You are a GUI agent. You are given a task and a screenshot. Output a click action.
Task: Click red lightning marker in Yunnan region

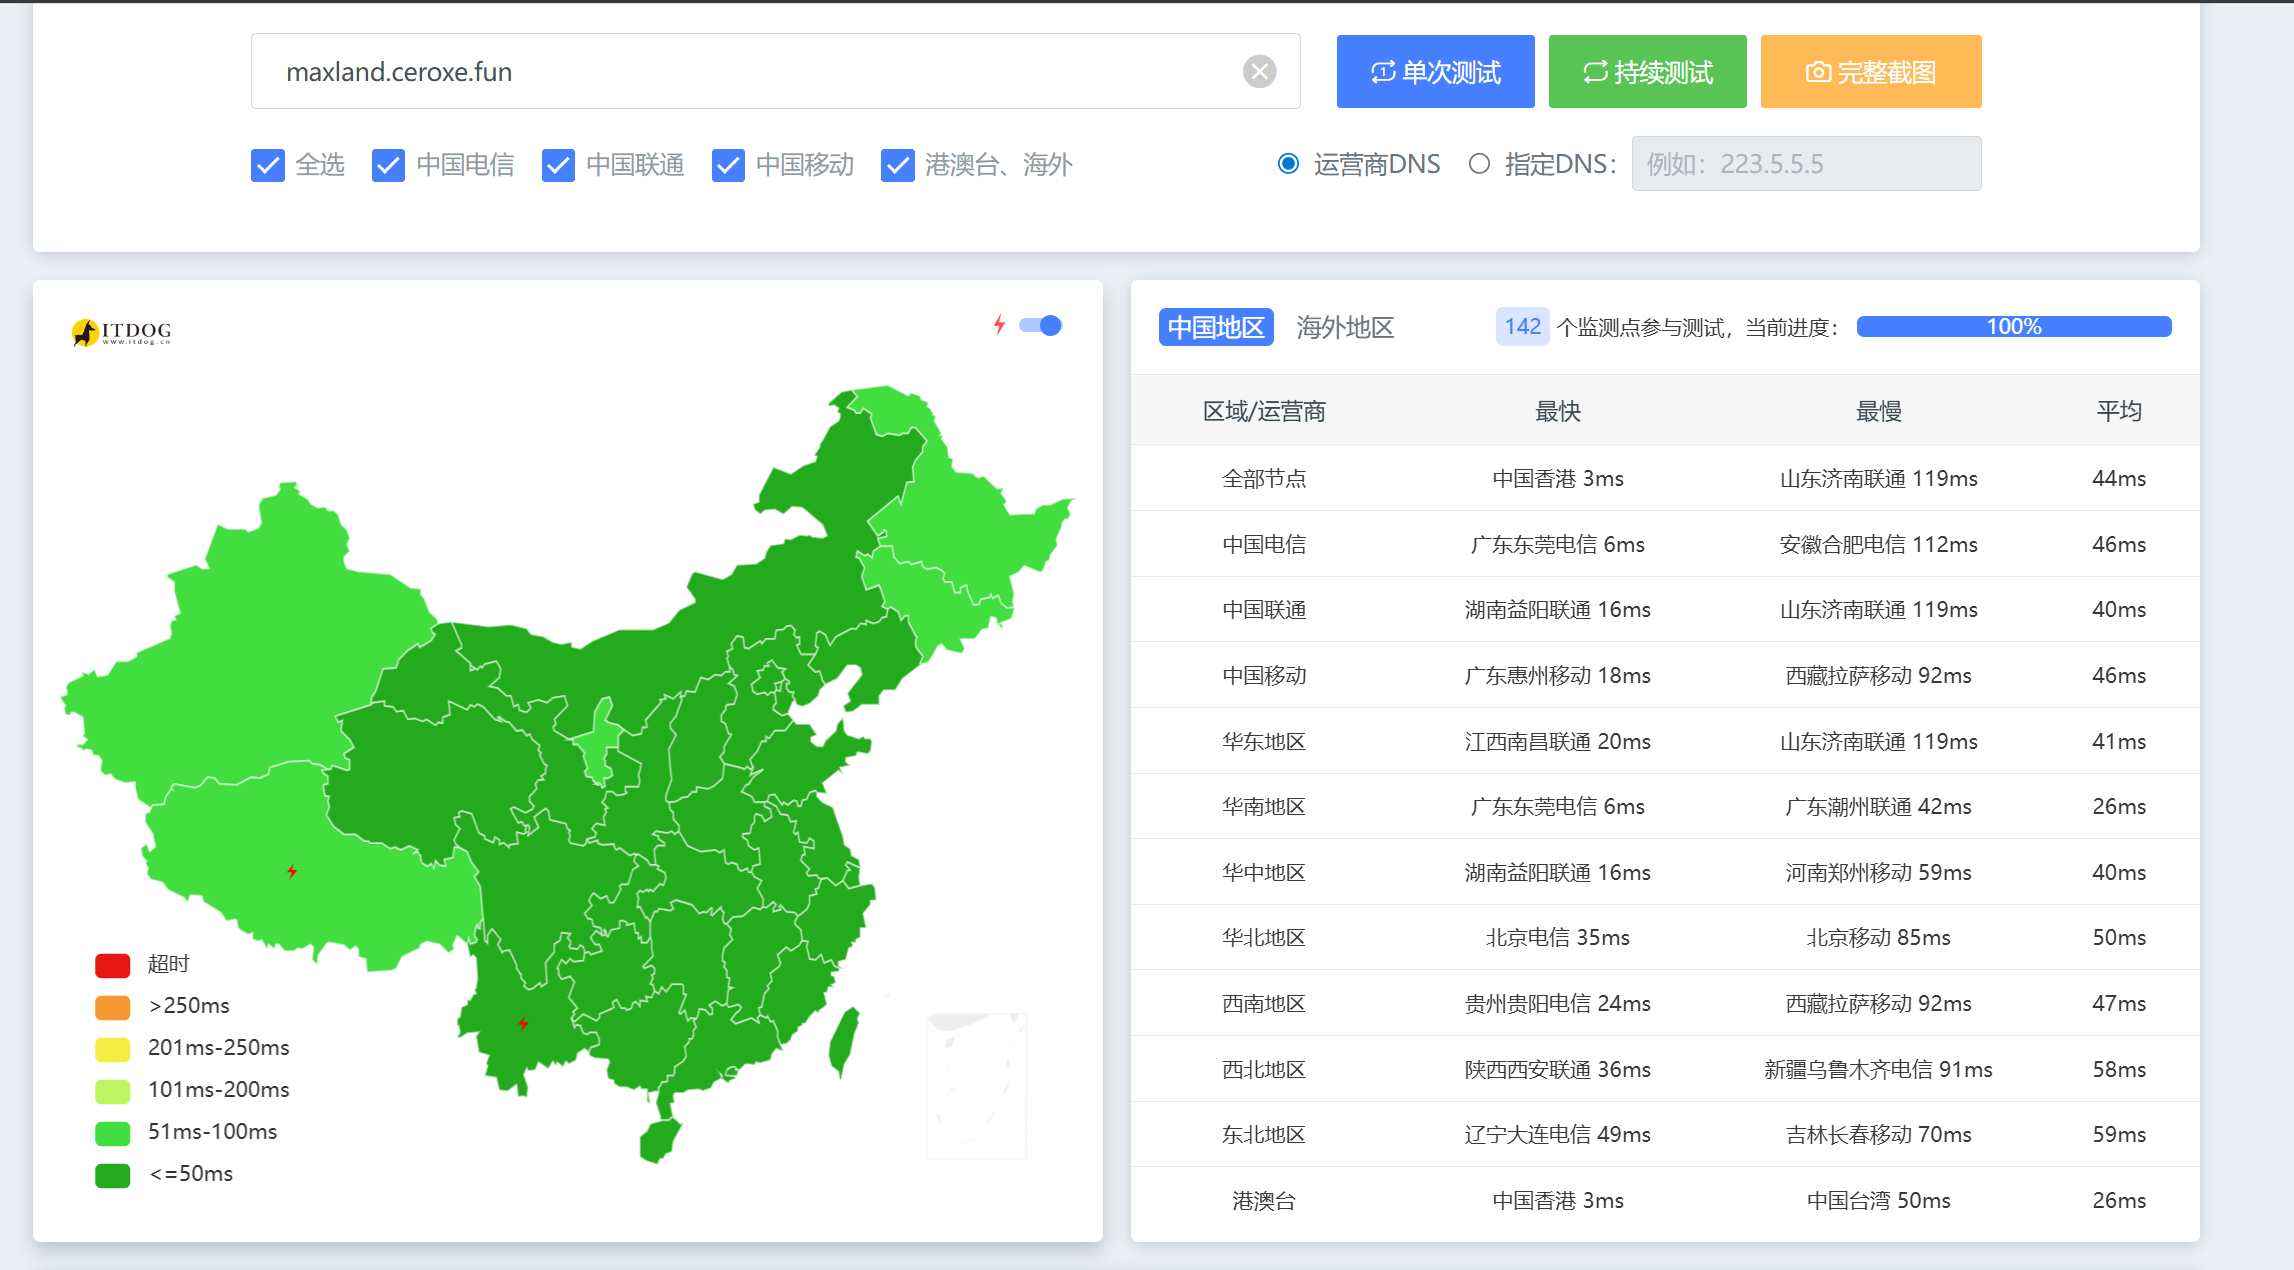[523, 1023]
